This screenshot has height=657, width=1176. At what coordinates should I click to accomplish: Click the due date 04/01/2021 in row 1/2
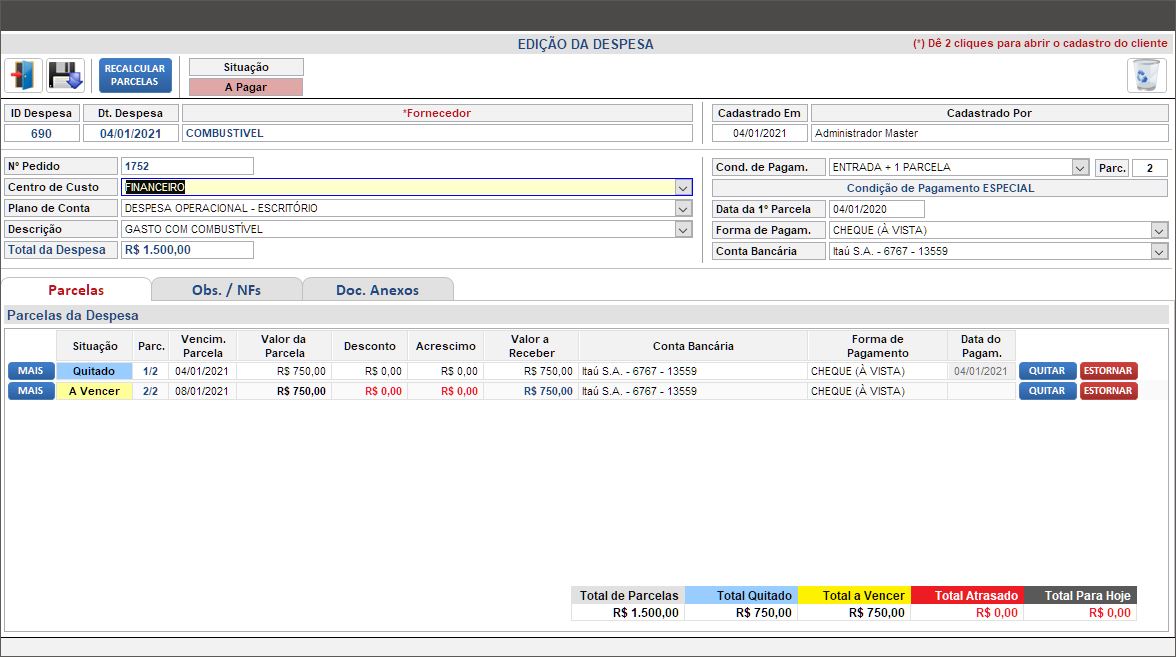(x=202, y=371)
